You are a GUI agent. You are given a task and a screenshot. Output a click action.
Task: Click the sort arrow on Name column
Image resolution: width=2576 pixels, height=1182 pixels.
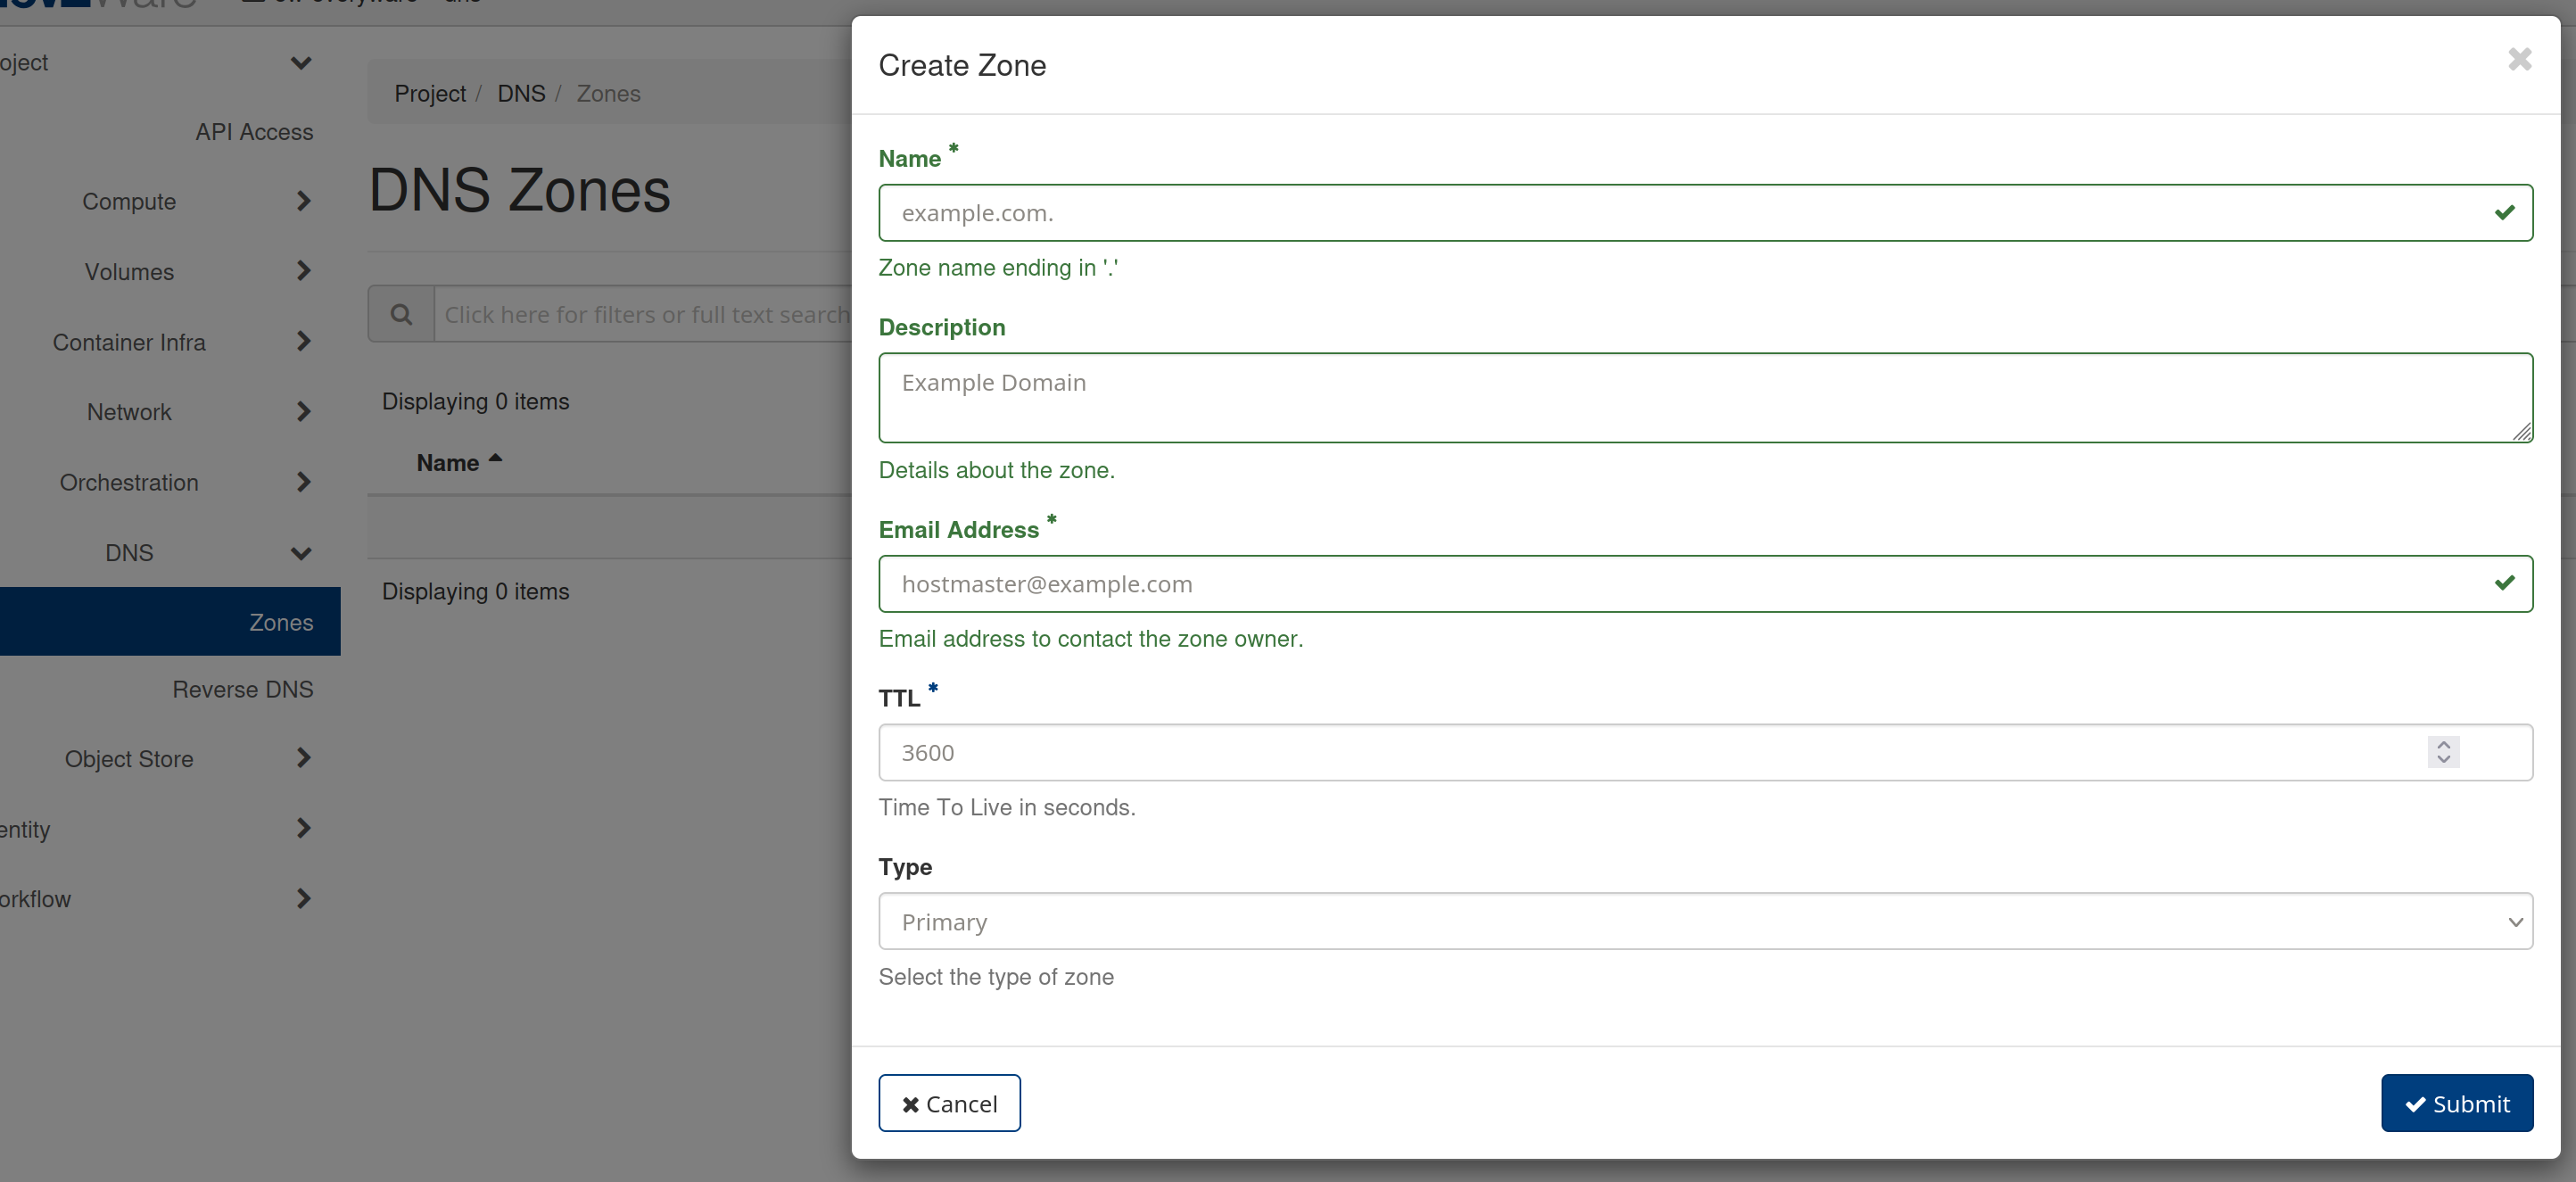click(495, 458)
